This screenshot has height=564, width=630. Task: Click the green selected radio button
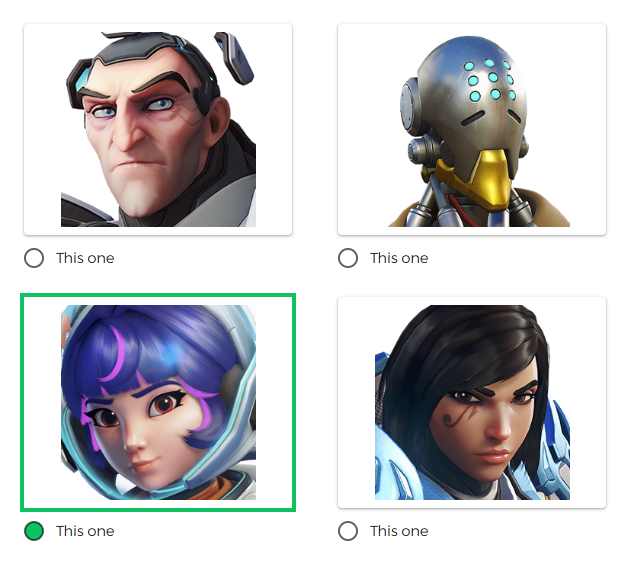pyautogui.click(x=34, y=531)
